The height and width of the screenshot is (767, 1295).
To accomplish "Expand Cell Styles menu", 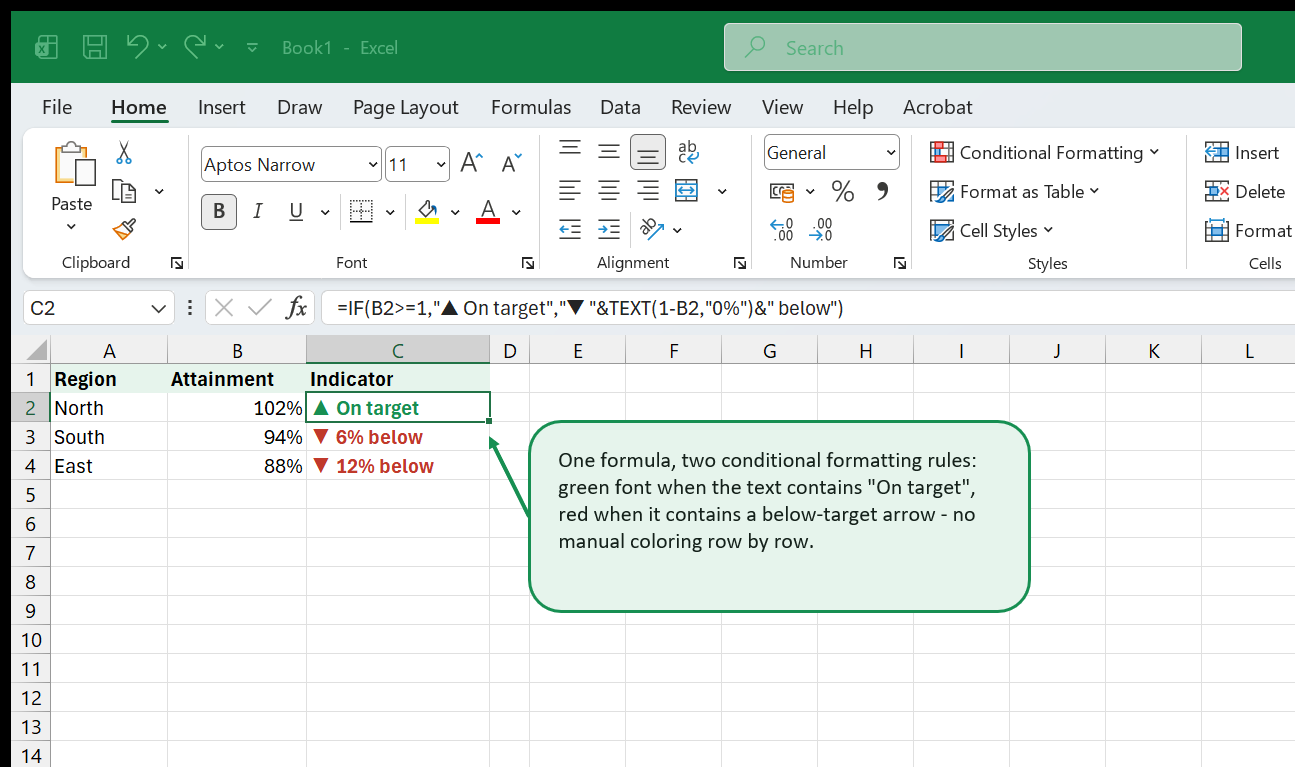I will (x=991, y=230).
